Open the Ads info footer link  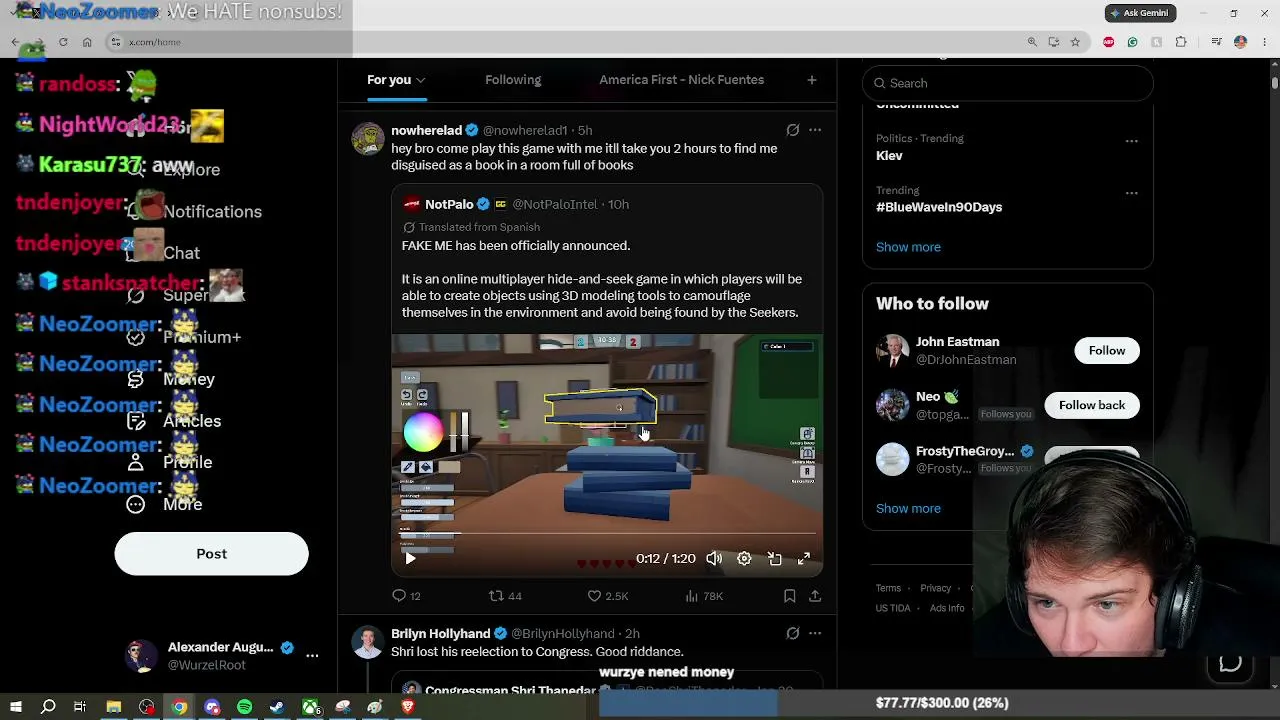coord(947,608)
